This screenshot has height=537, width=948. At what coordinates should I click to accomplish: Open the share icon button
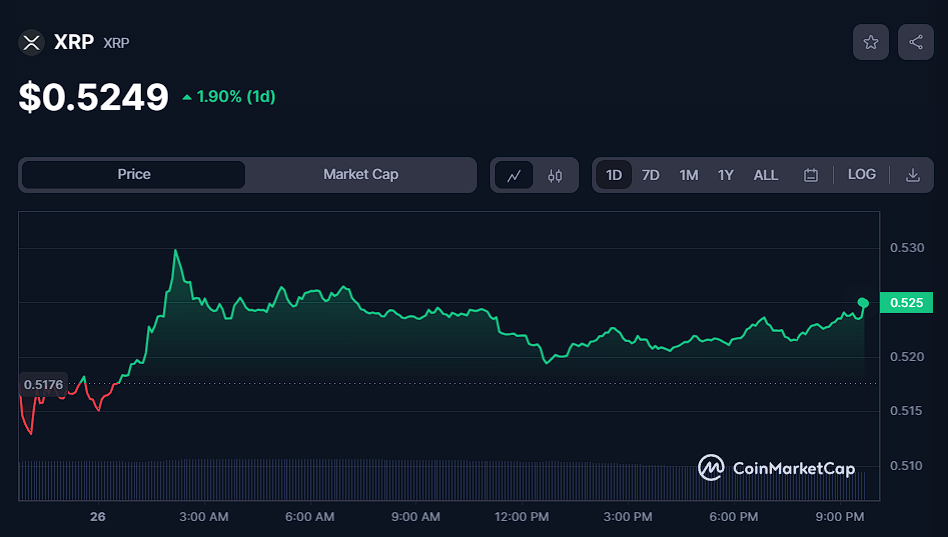(x=915, y=42)
